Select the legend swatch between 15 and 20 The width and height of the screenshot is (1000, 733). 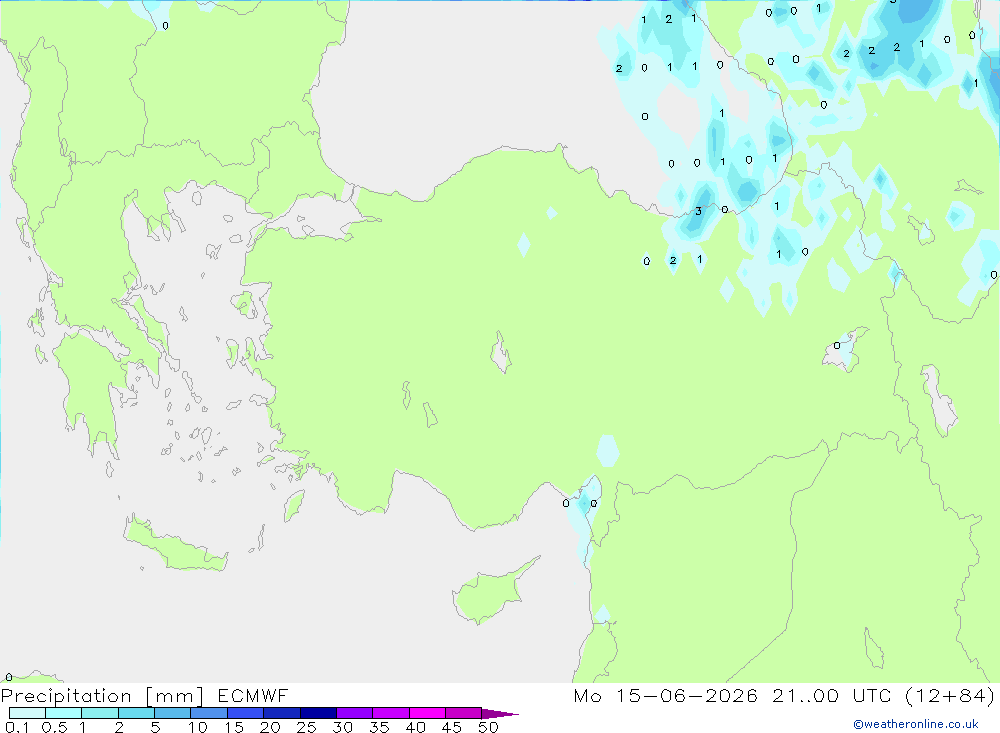click(246, 713)
